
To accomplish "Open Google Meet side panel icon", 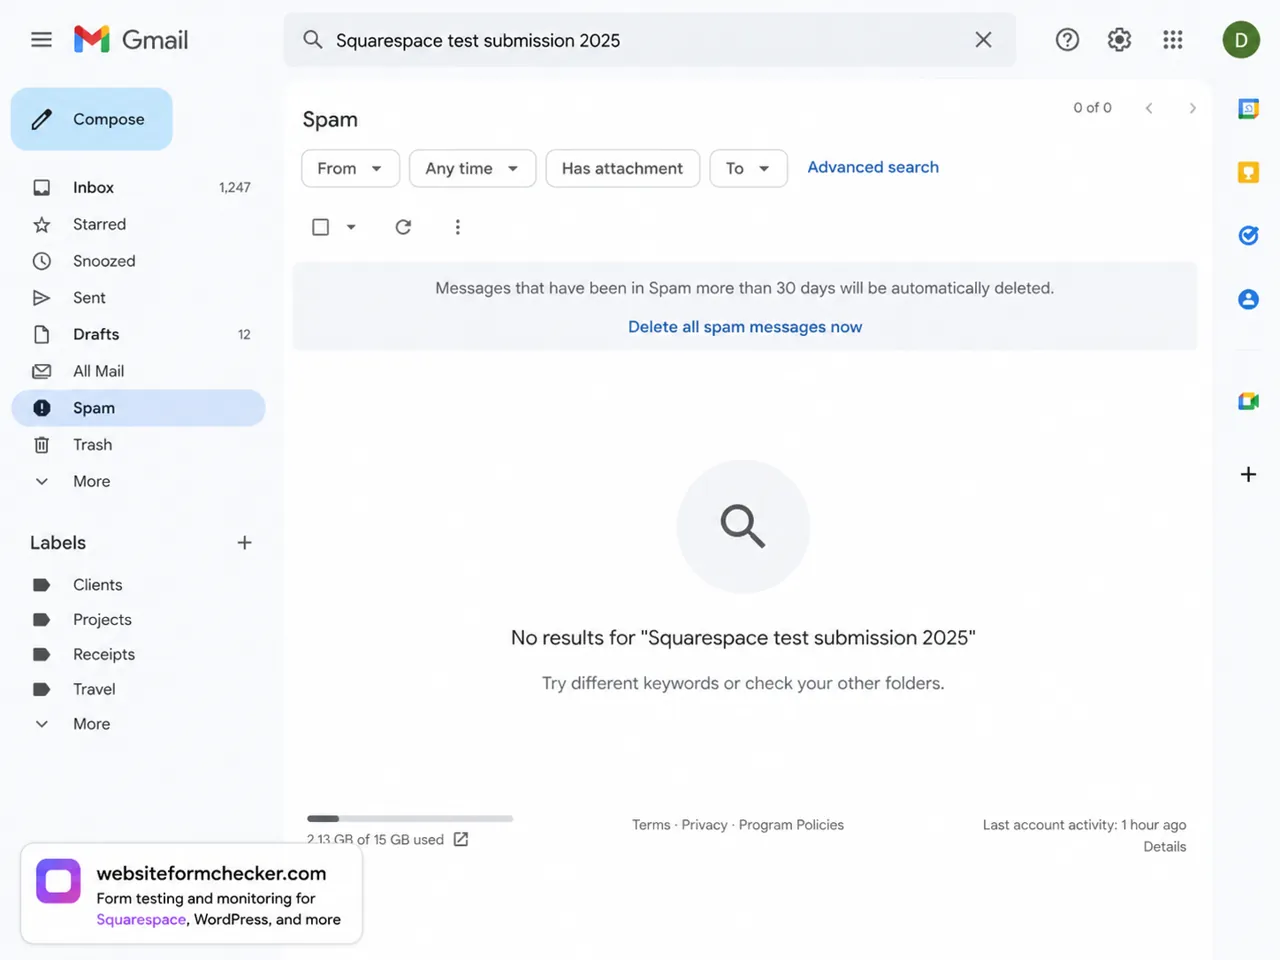I will pyautogui.click(x=1248, y=401).
